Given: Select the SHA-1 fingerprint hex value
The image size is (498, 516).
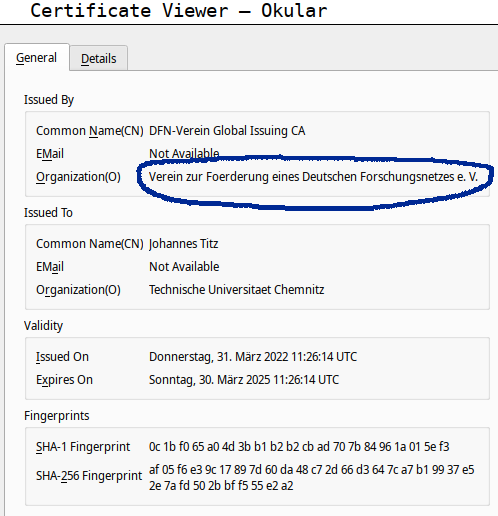Looking at the screenshot, I should pos(299,447).
